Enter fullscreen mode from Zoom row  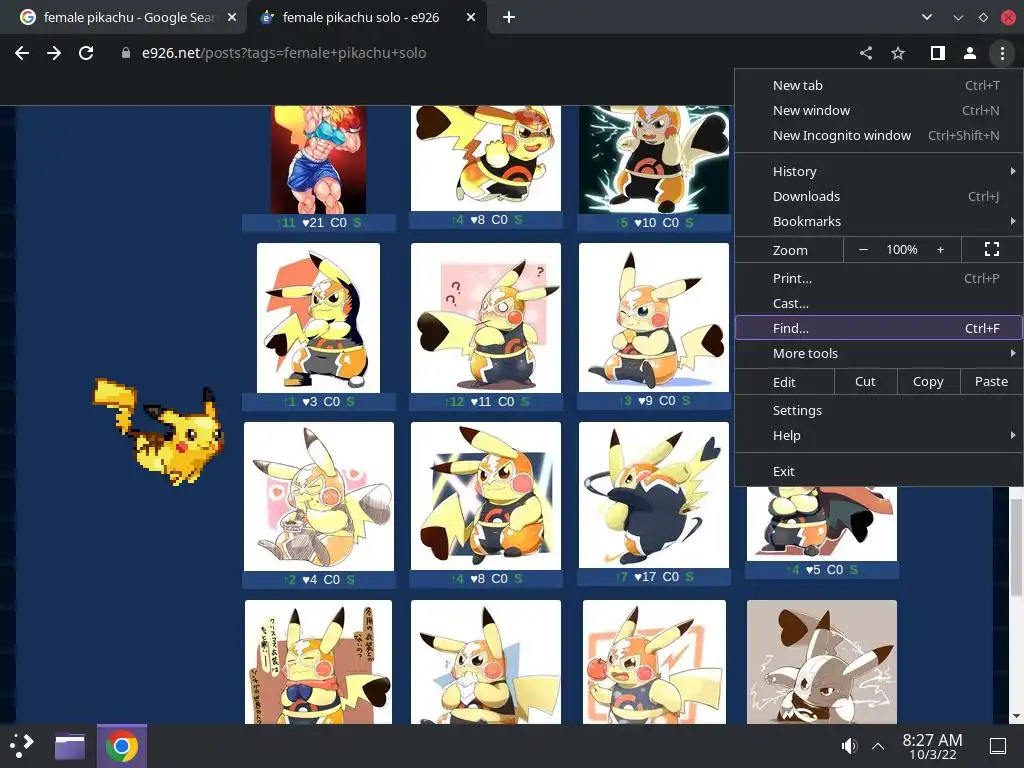click(x=991, y=249)
